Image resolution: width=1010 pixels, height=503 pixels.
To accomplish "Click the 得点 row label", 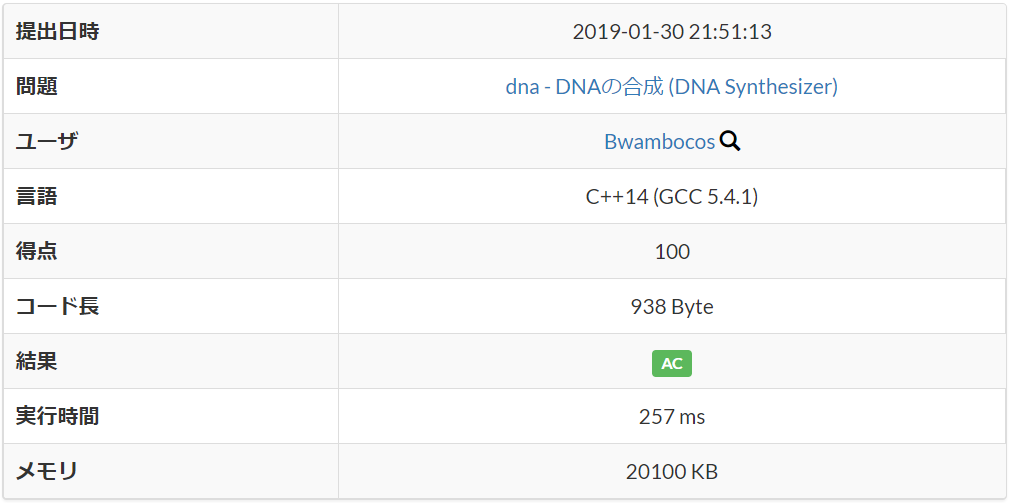I will (x=37, y=251).
